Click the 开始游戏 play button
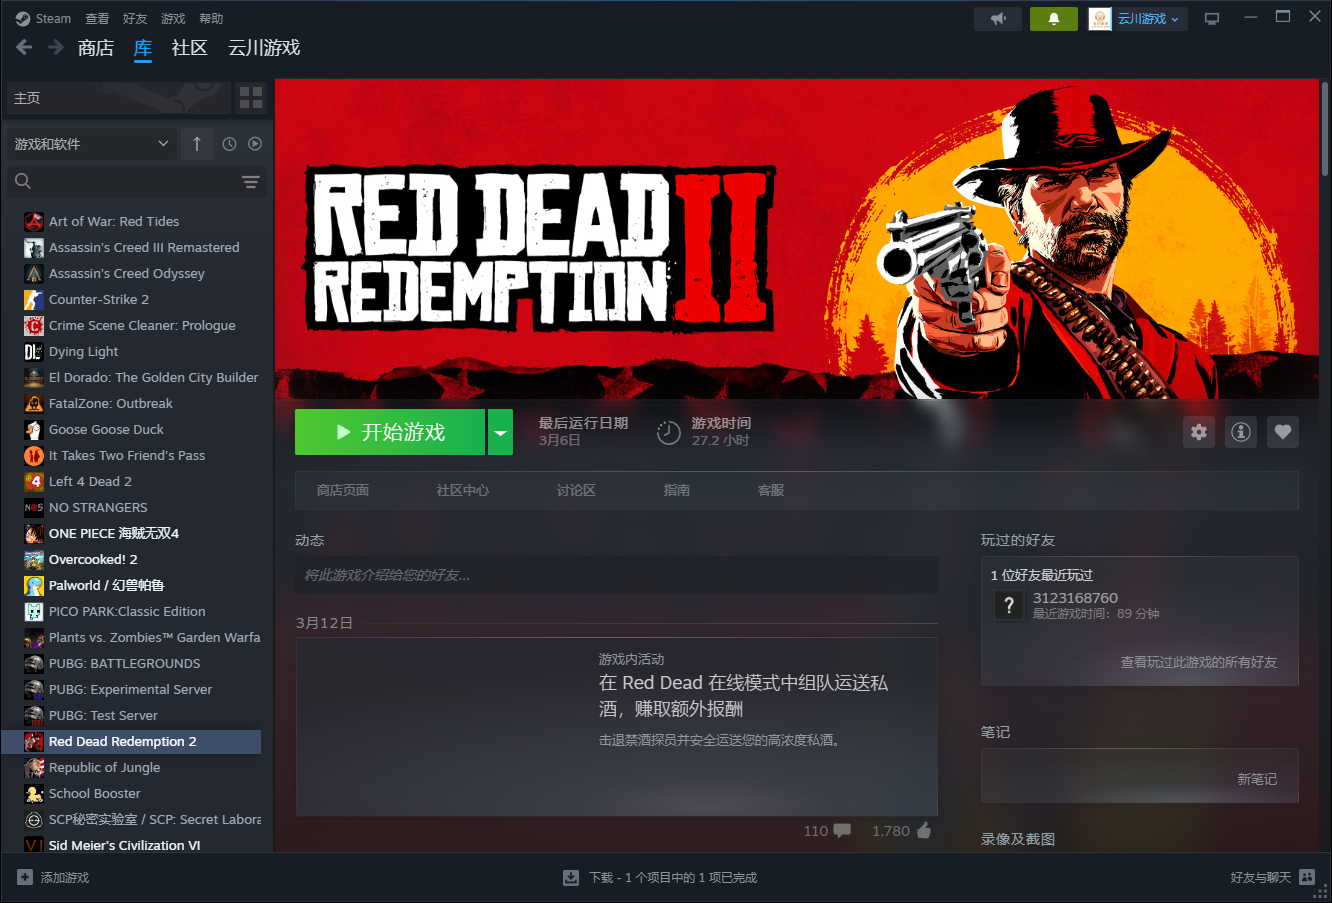1332x903 pixels. click(x=390, y=432)
